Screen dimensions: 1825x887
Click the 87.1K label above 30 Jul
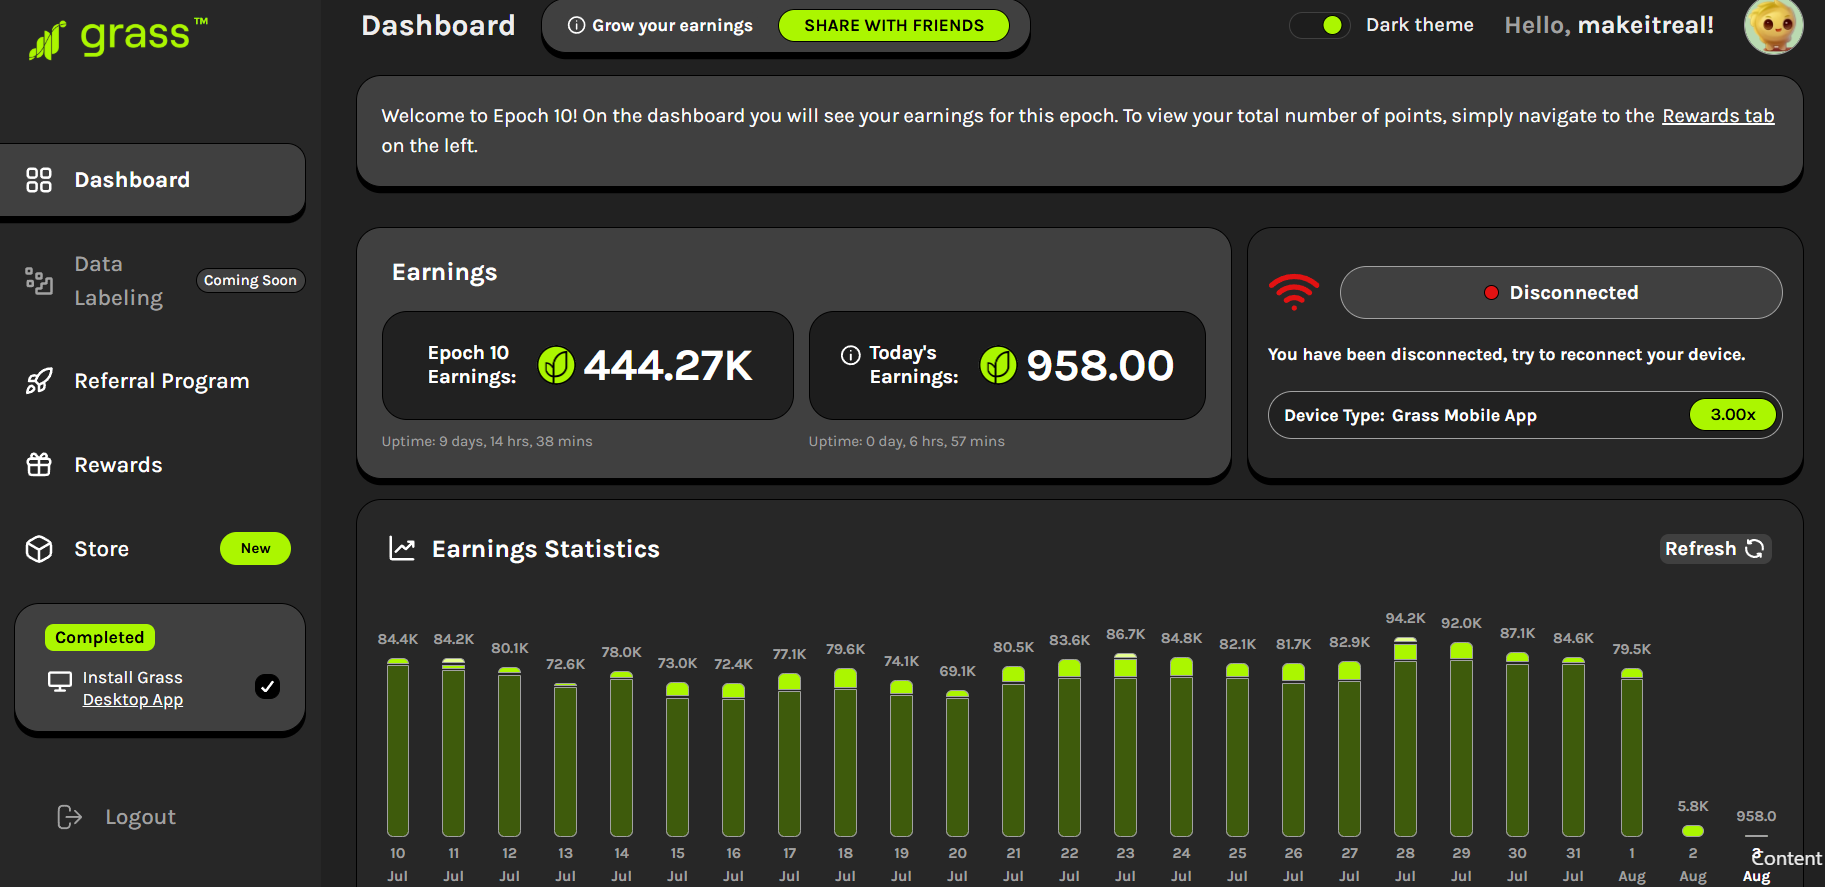1517,633
